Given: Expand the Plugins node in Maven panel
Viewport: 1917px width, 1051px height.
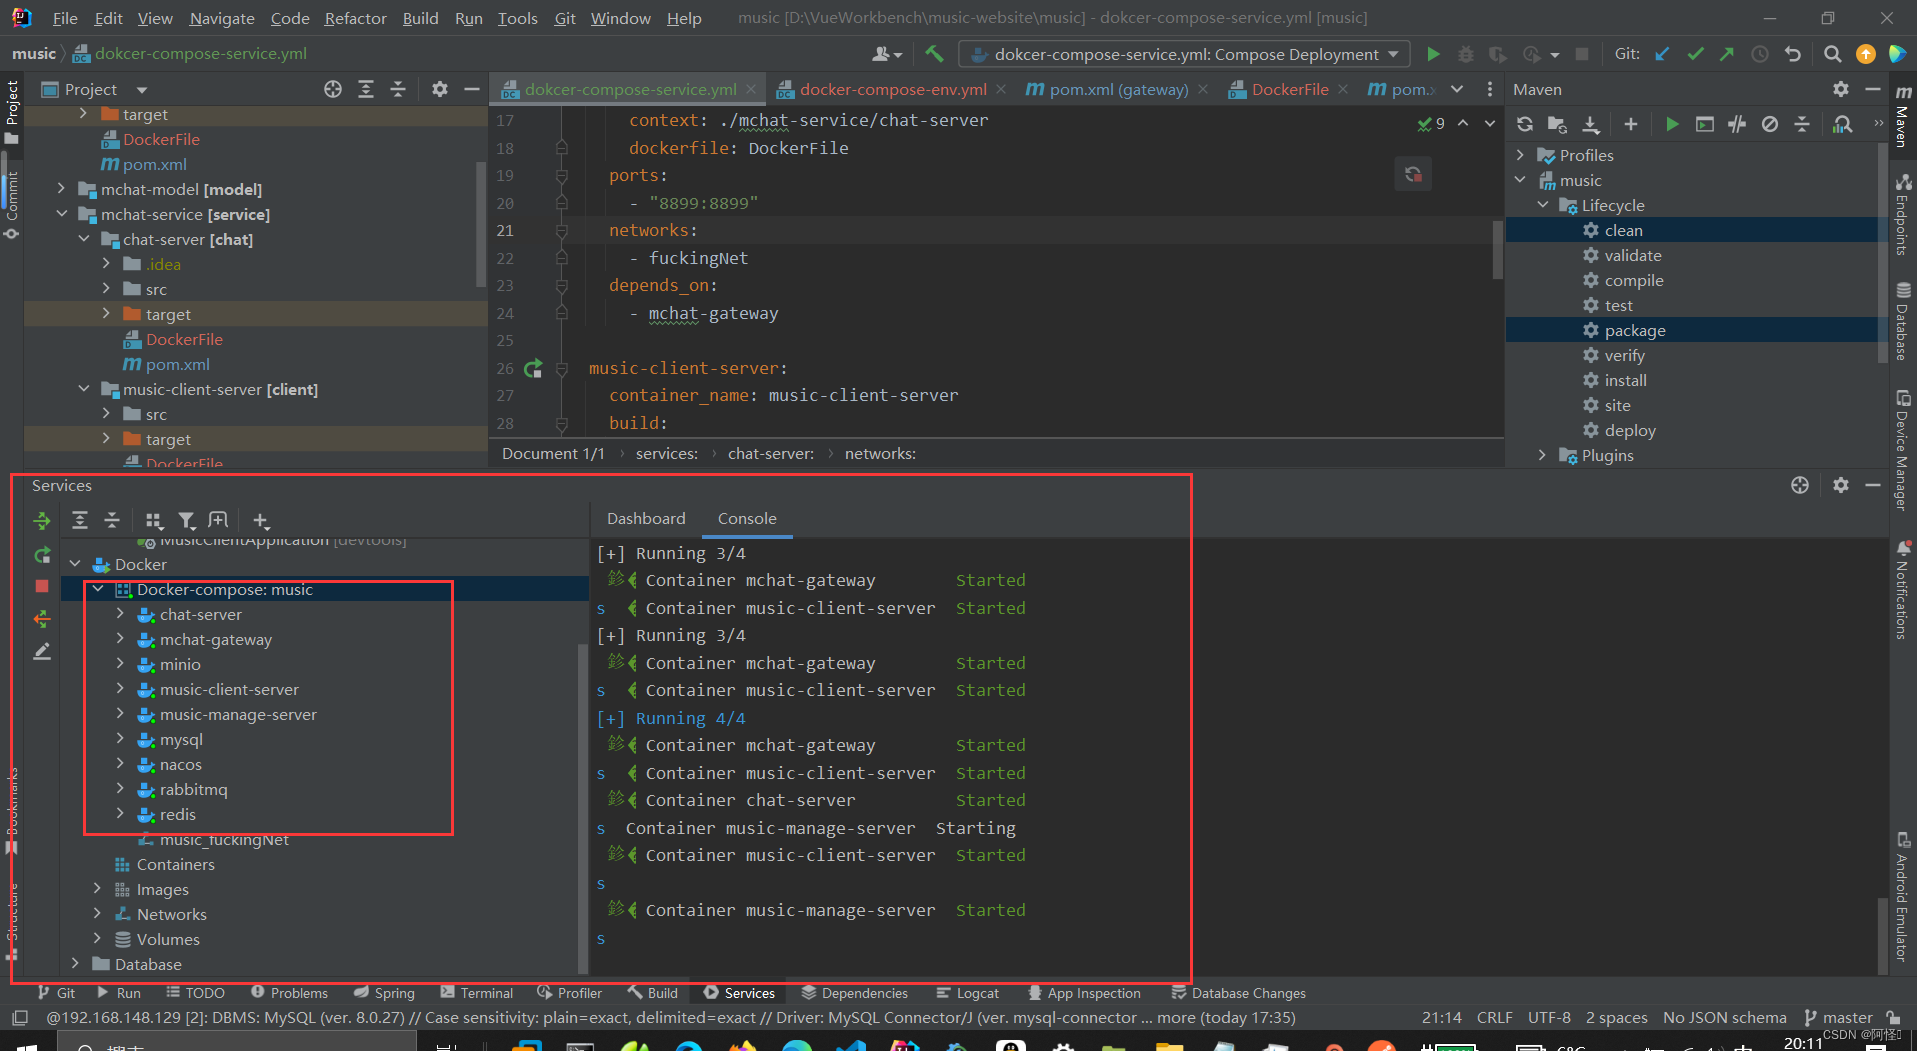Looking at the screenshot, I should pos(1543,455).
